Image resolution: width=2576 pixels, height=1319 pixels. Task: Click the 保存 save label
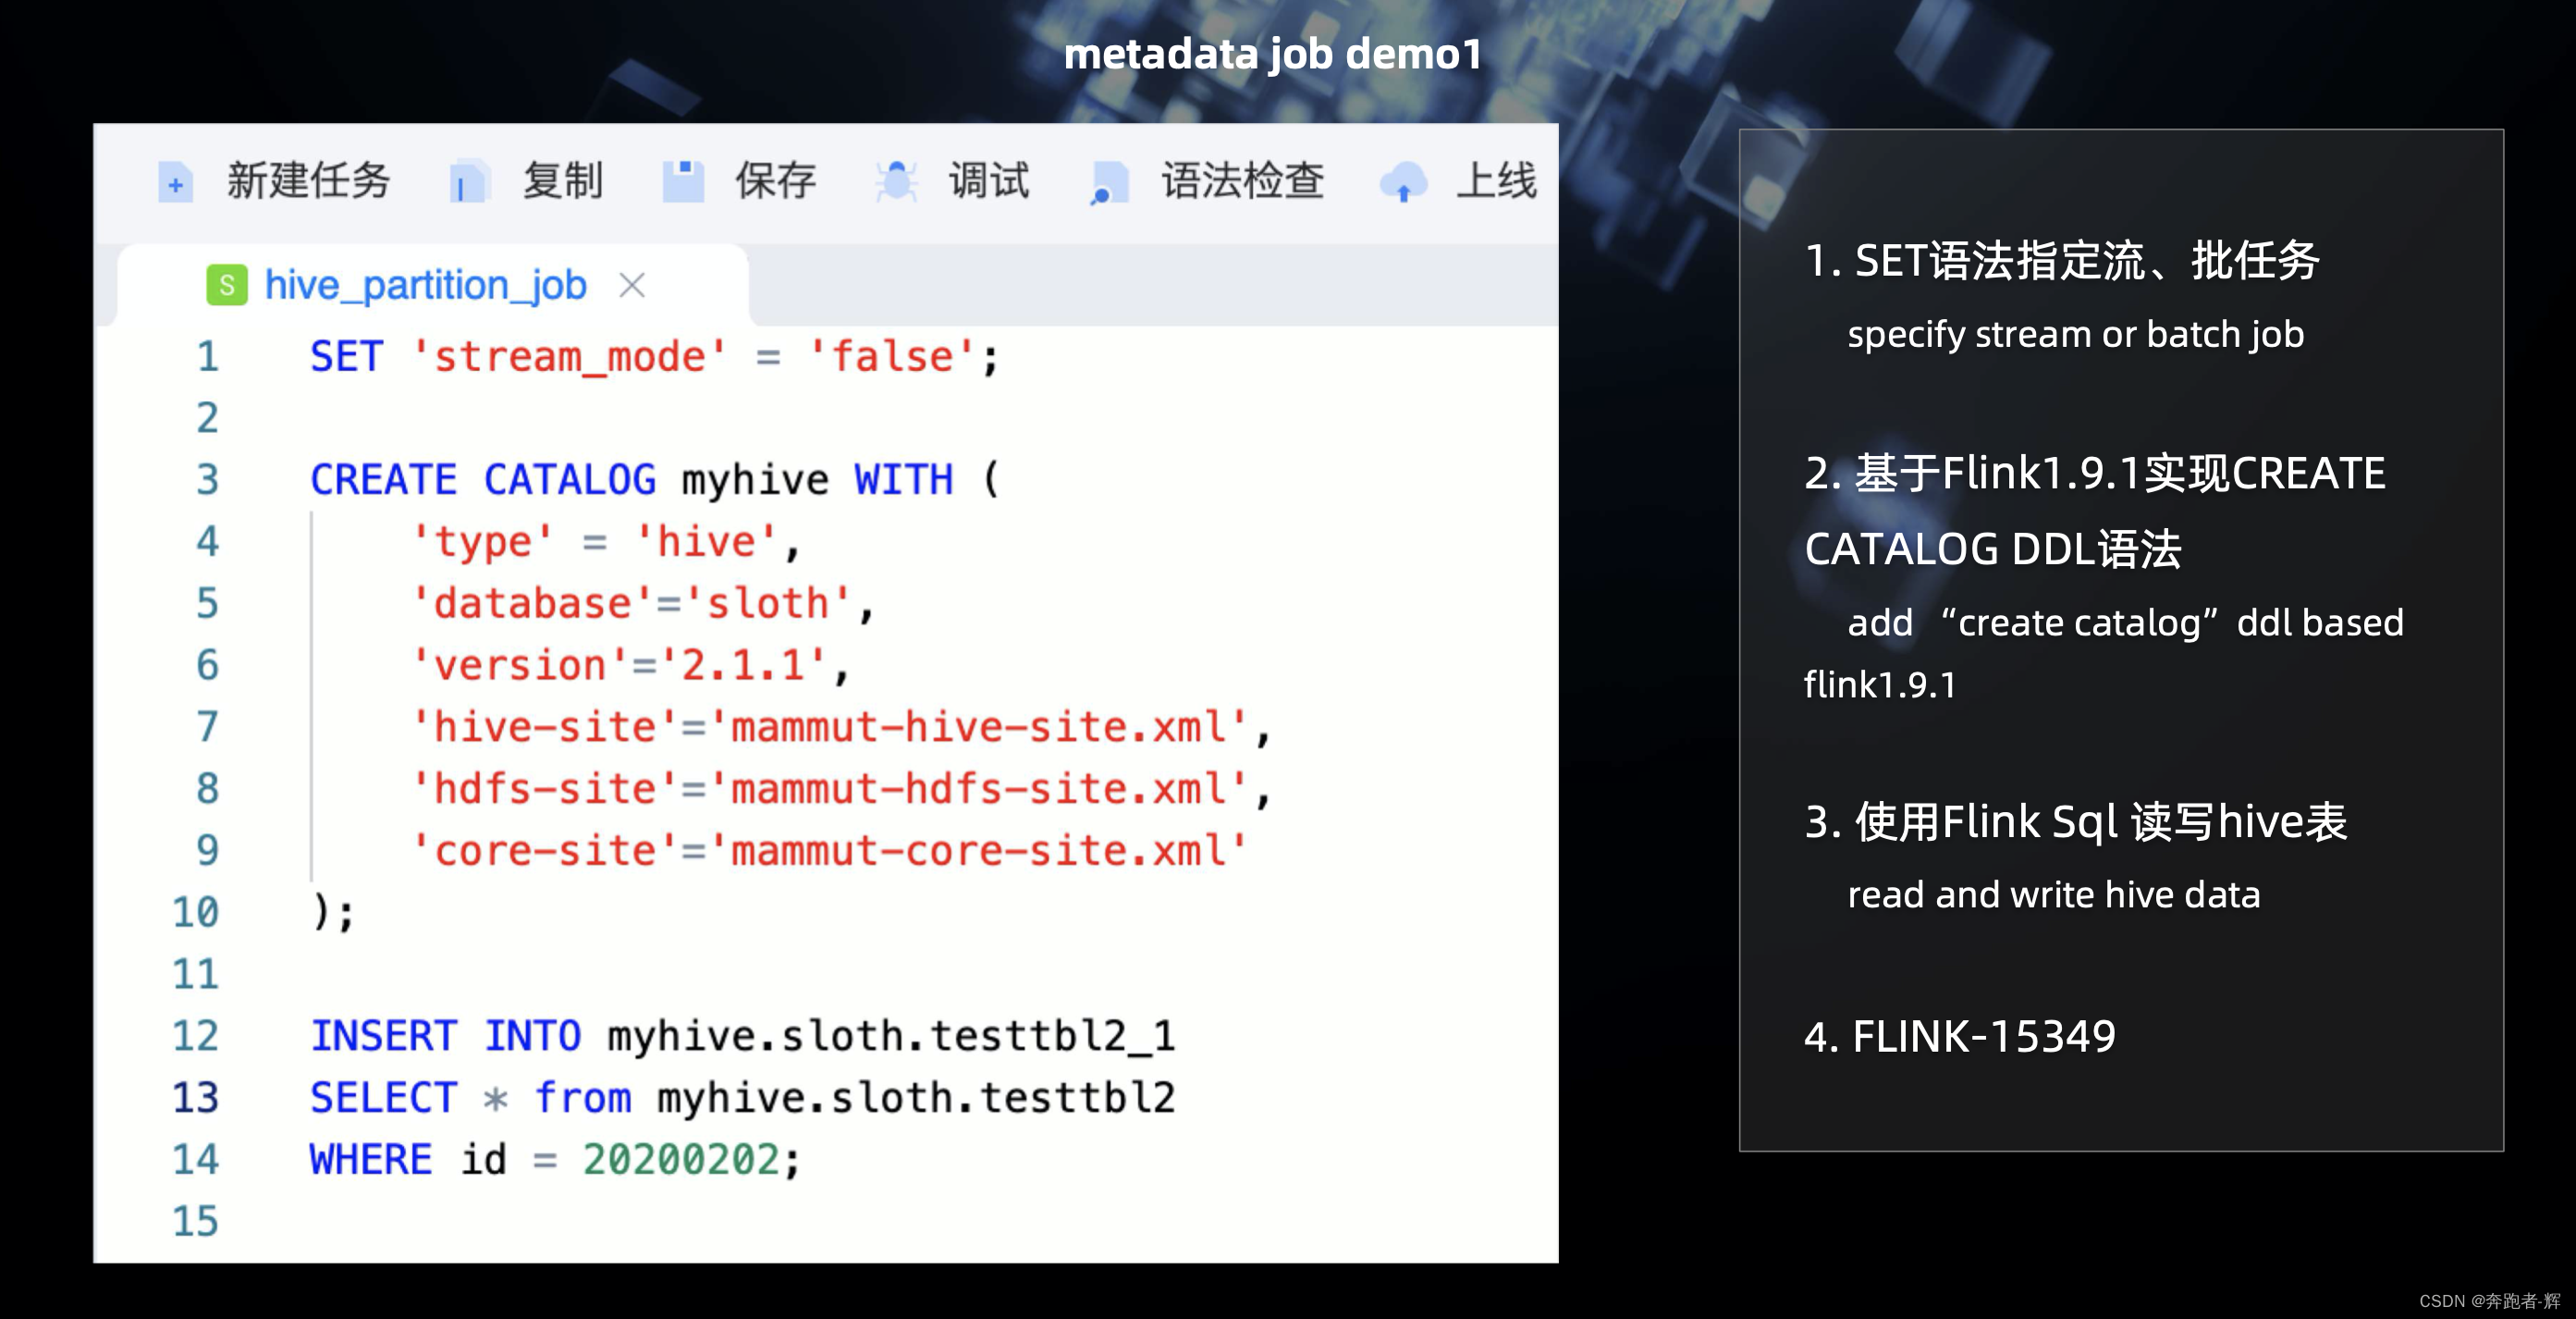coord(775,182)
